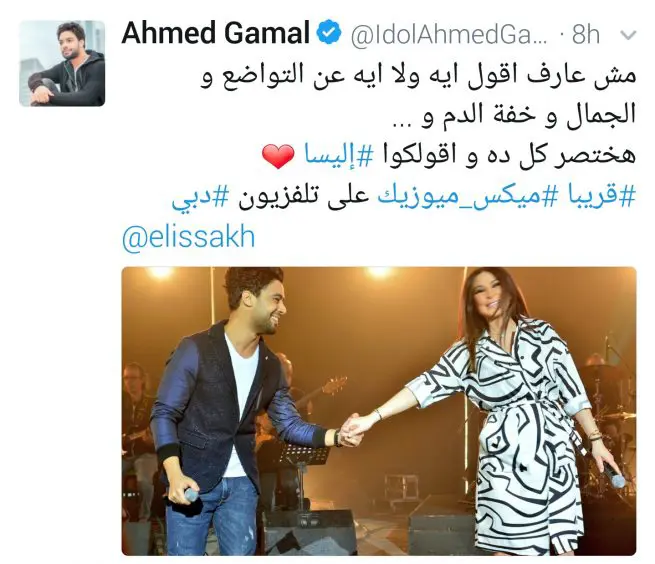
Task: Open the @elissakh mention
Action: [188, 237]
